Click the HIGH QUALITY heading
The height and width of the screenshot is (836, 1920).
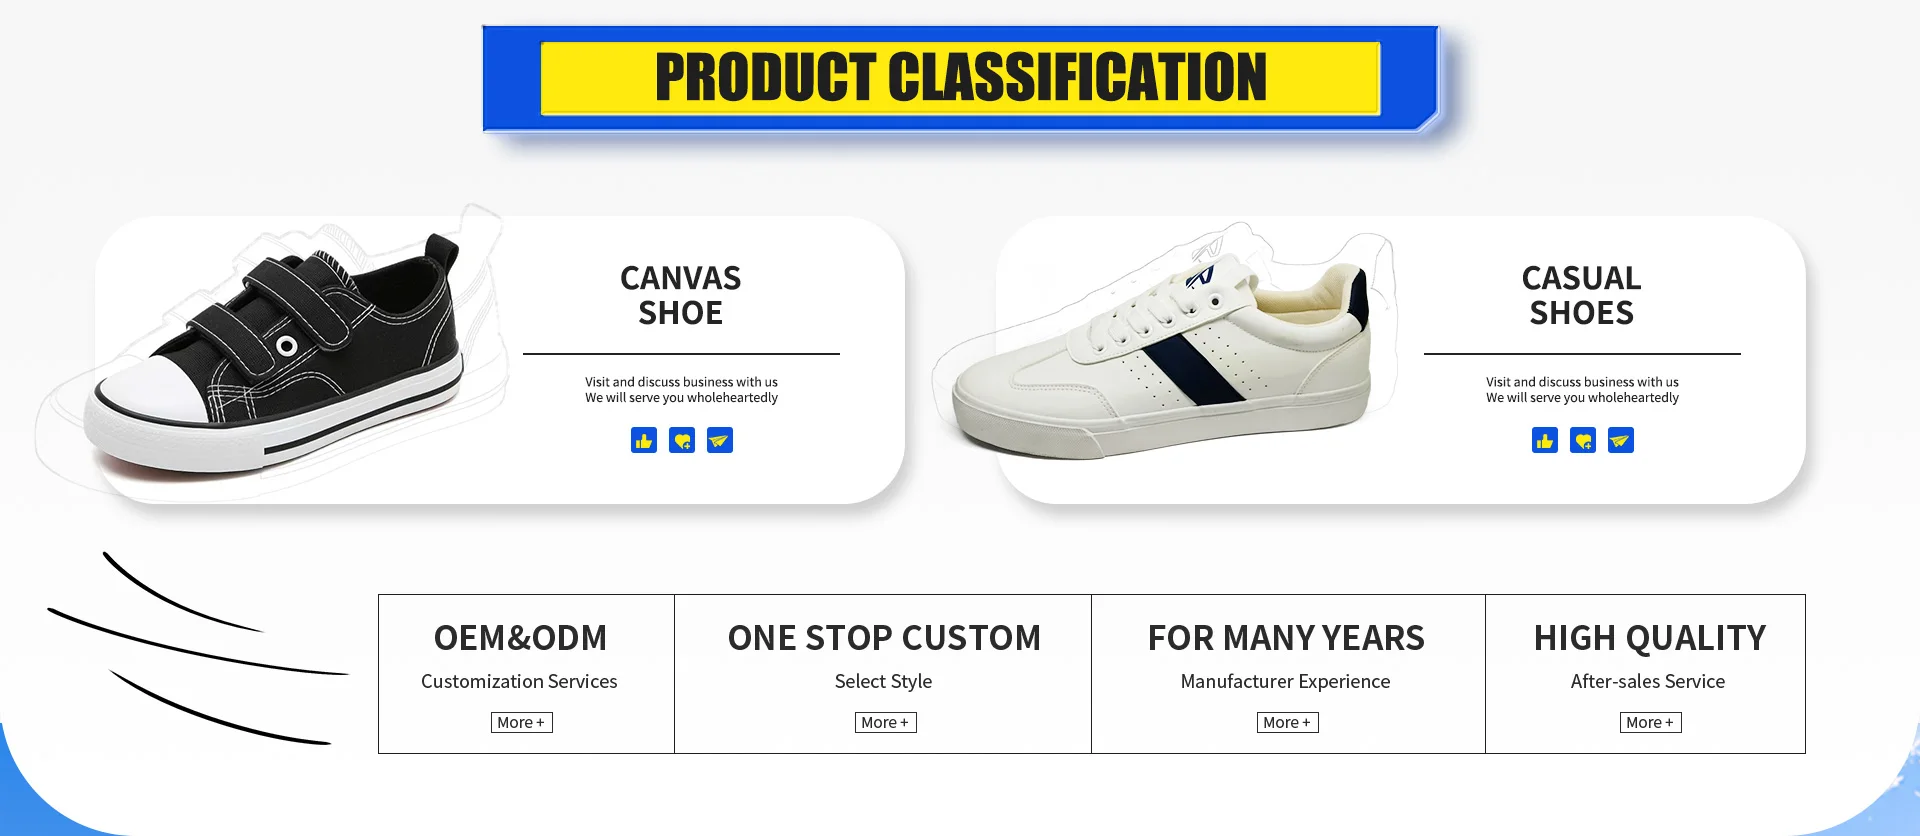(x=1650, y=638)
